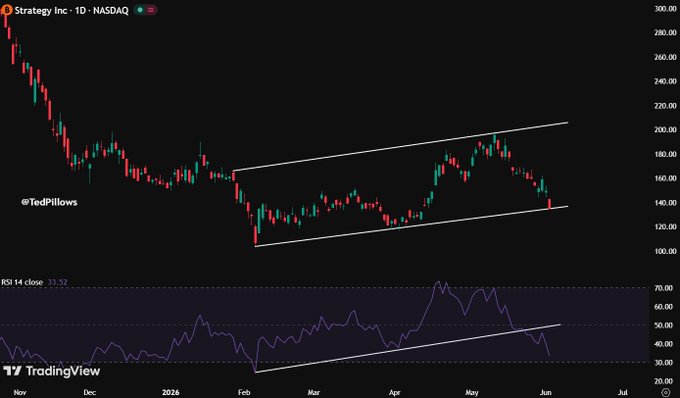Click the 2026 label on time axis
Image resolution: width=680 pixels, height=398 pixels.
pyautogui.click(x=170, y=392)
